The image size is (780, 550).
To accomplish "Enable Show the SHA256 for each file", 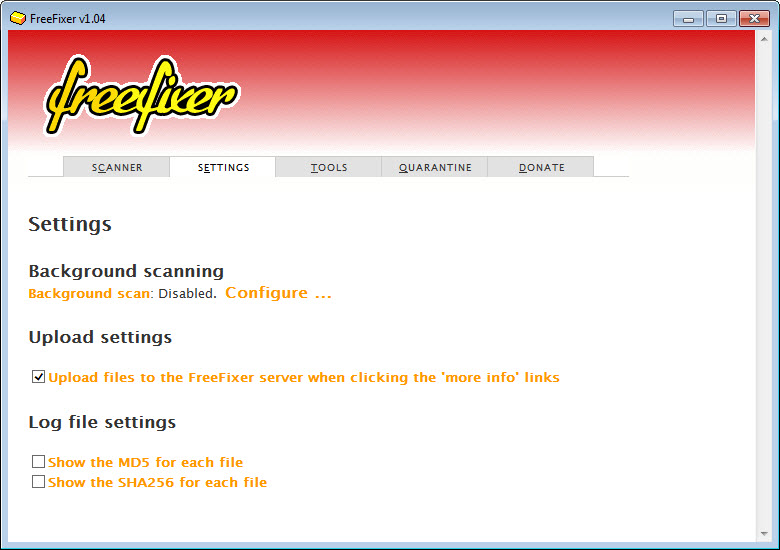I will [x=38, y=481].
